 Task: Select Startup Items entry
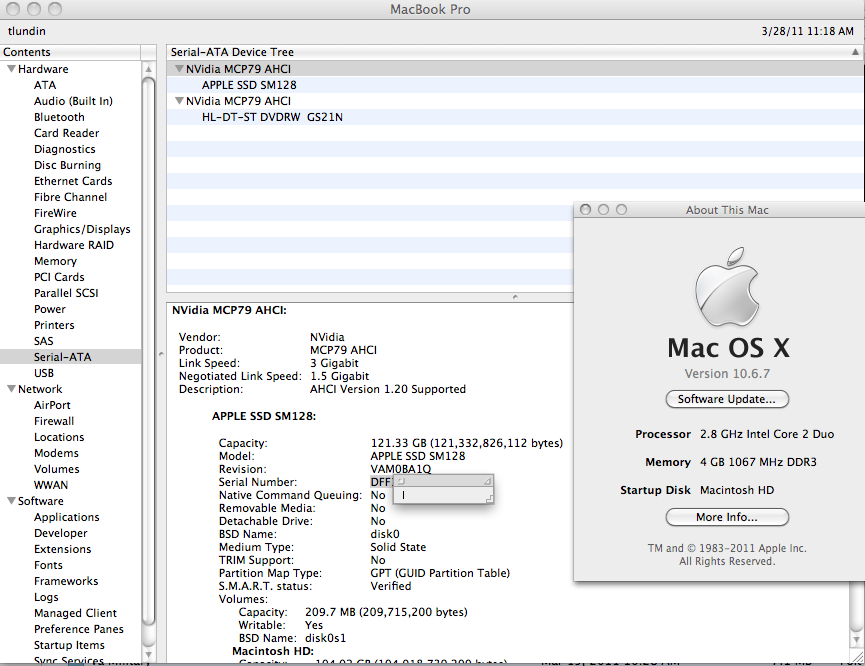click(69, 645)
